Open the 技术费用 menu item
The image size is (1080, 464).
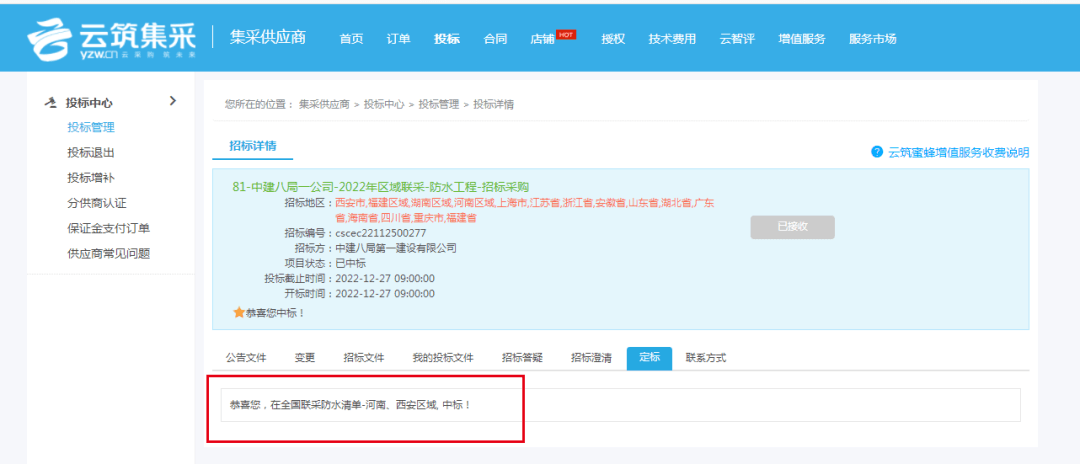tap(672, 39)
